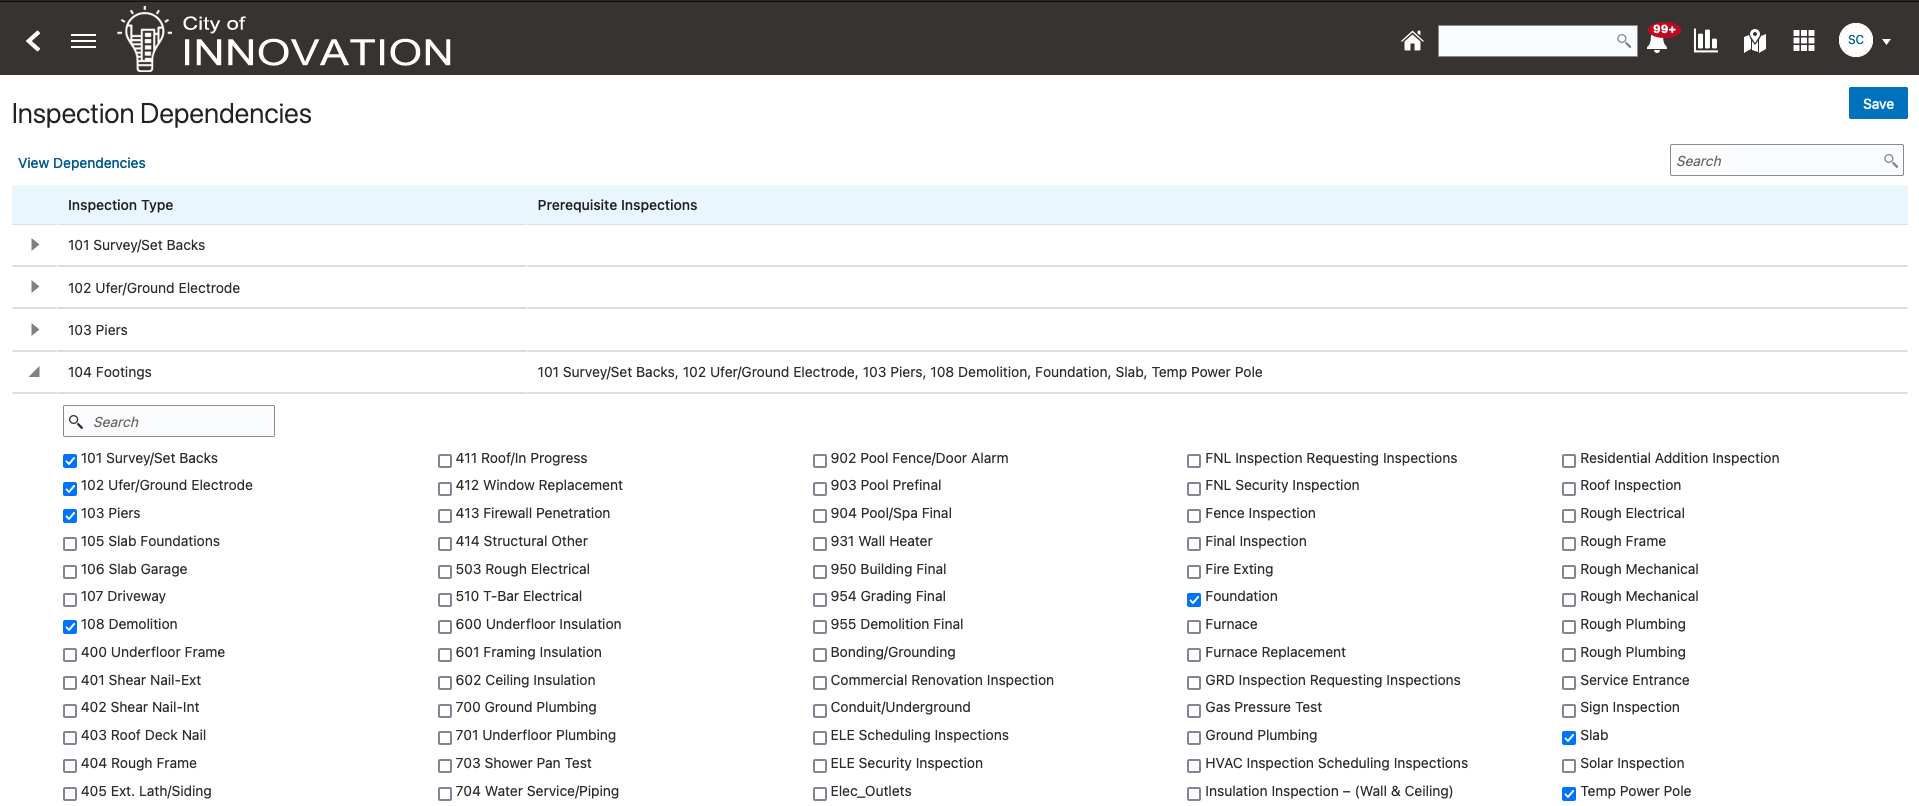The width and height of the screenshot is (1919, 806).
Task: Open the map icon in header
Action: (x=1755, y=41)
